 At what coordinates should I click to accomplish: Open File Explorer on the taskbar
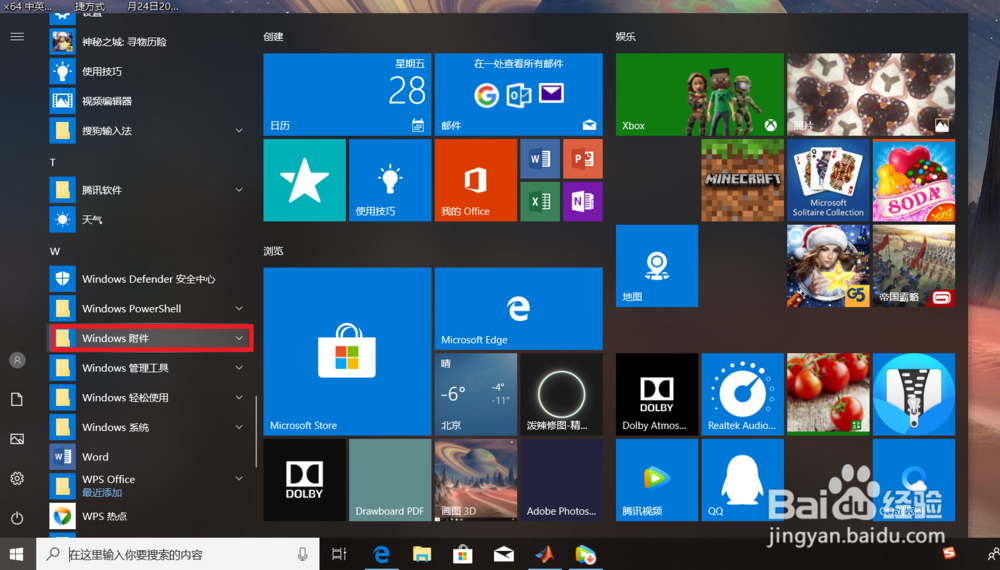pyautogui.click(x=422, y=554)
